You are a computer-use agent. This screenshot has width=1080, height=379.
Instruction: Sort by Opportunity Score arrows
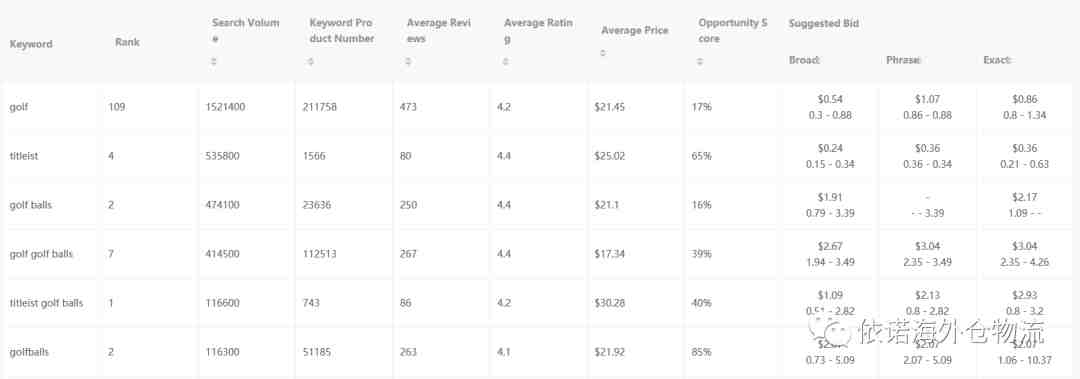click(x=700, y=61)
